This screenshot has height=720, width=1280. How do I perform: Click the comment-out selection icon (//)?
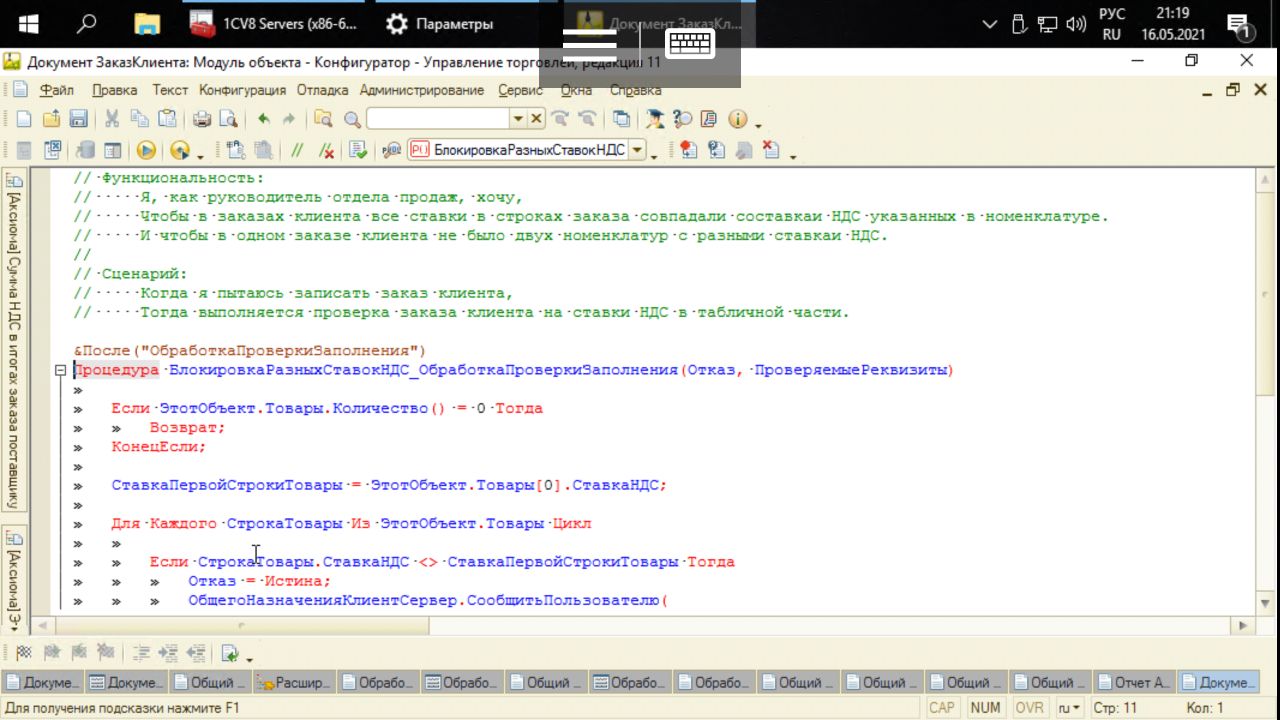[297, 150]
